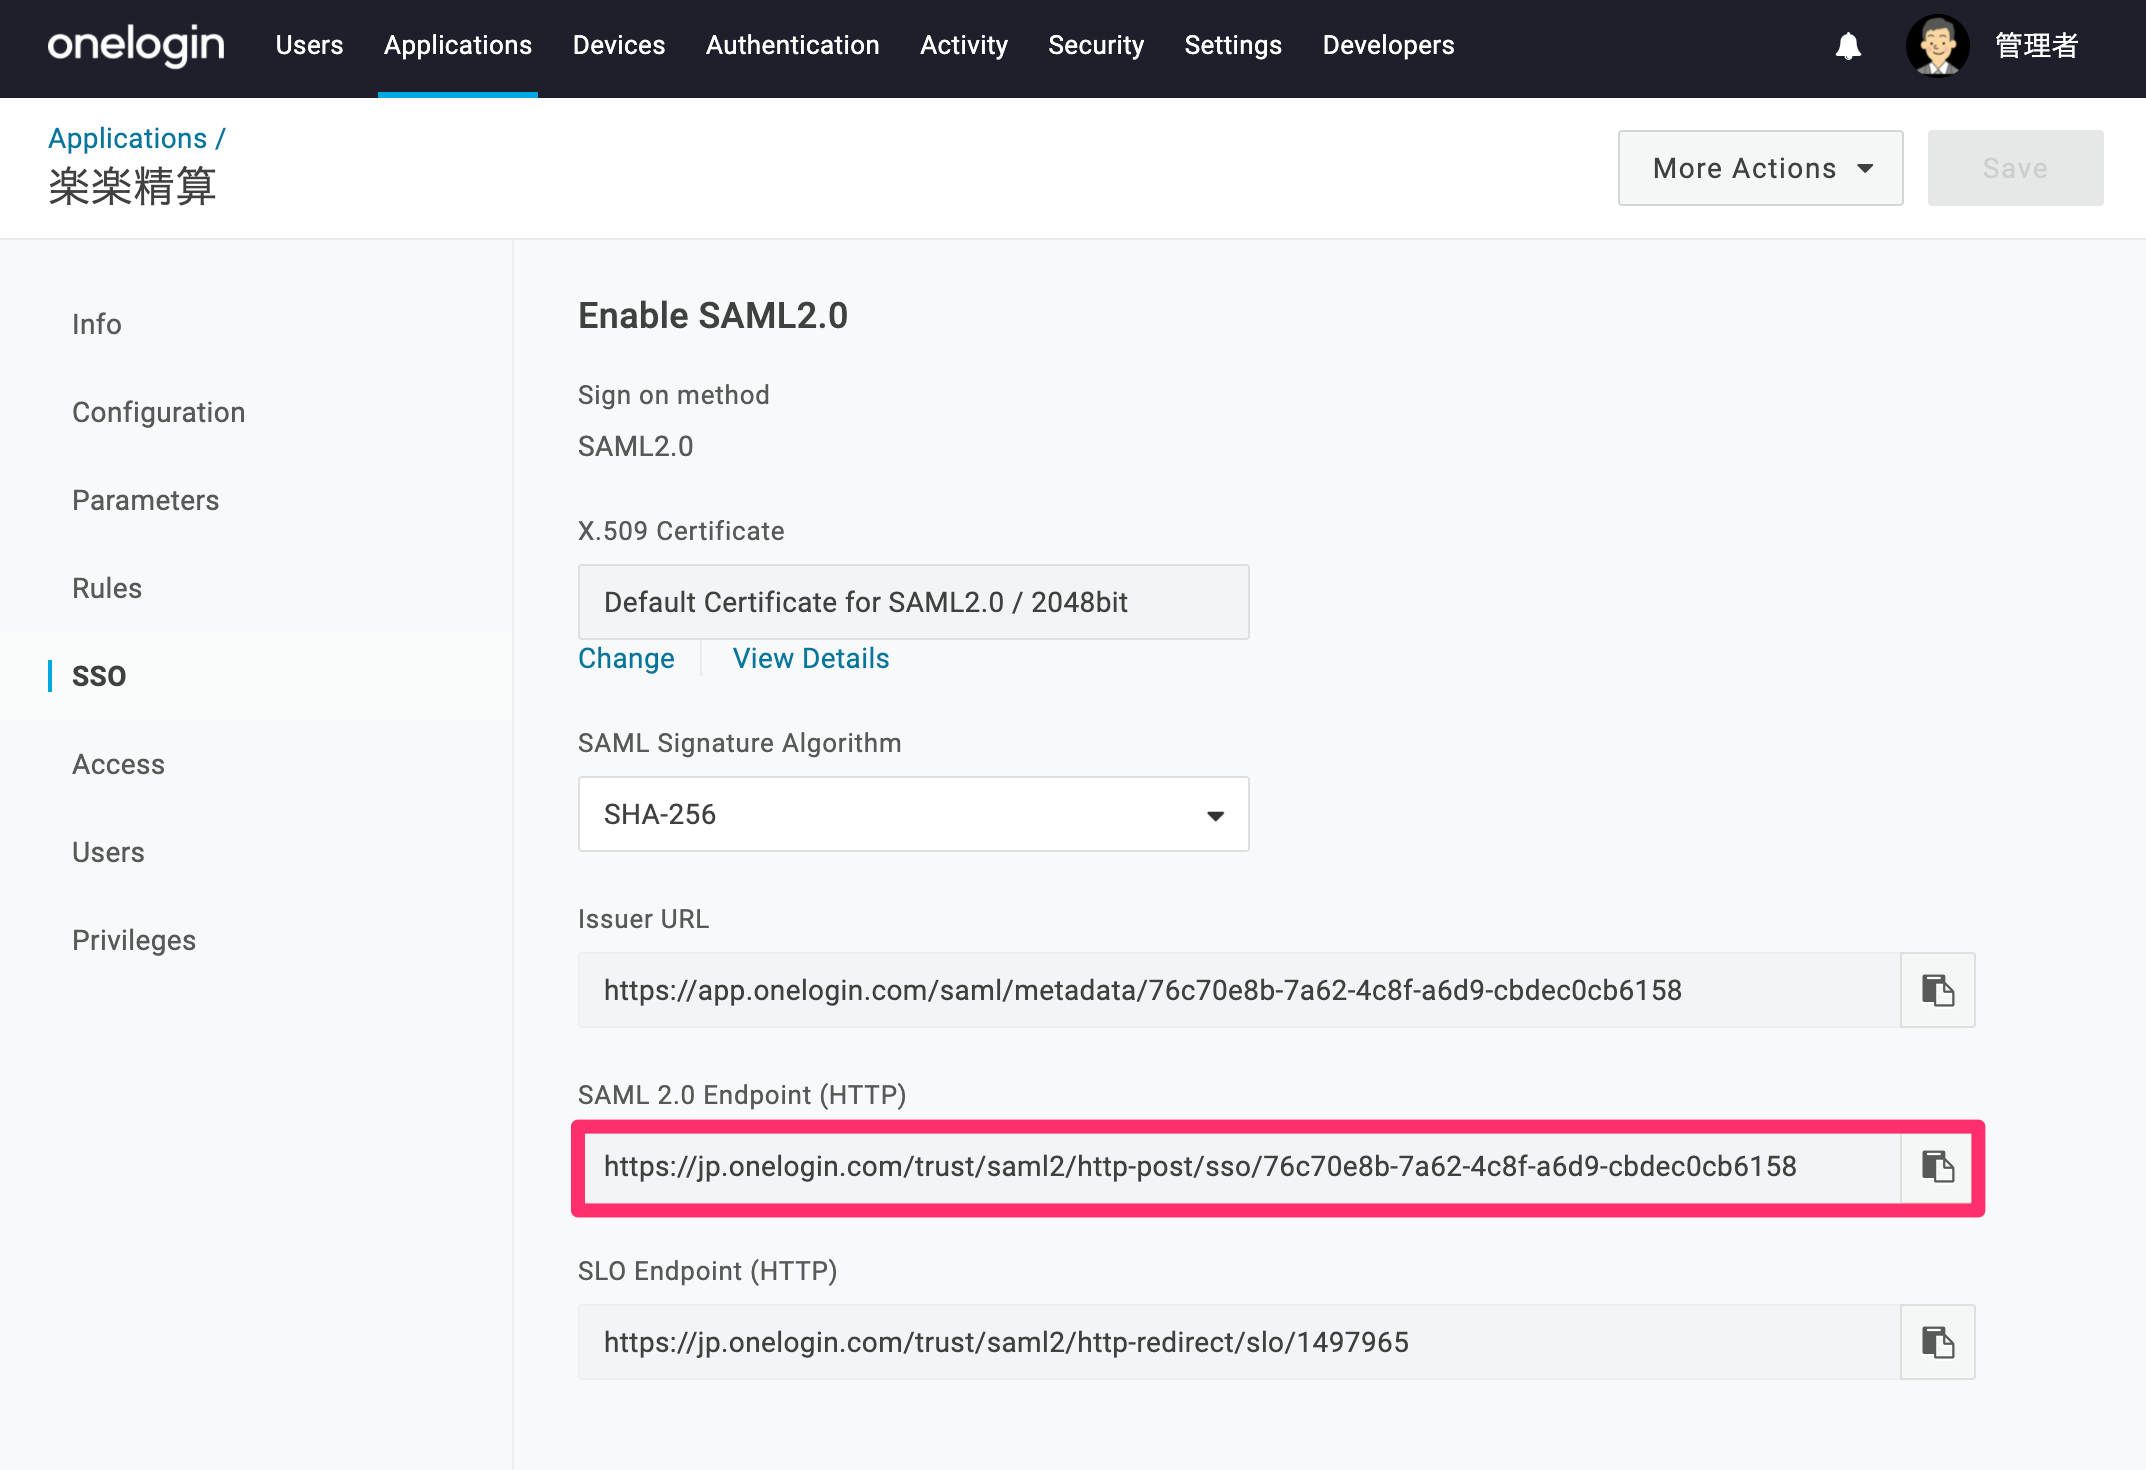Go to the Info tab
This screenshot has width=2146, height=1470.
(97, 324)
